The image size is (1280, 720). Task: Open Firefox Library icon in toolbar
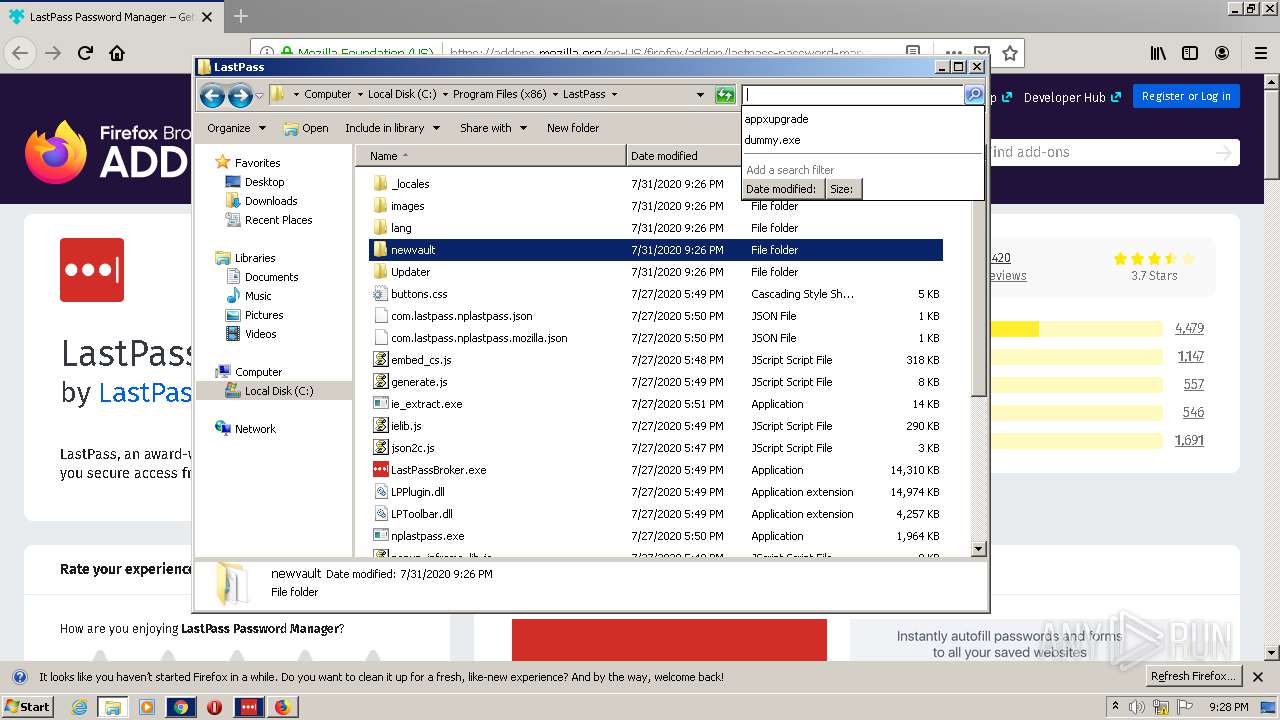coord(1158,53)
